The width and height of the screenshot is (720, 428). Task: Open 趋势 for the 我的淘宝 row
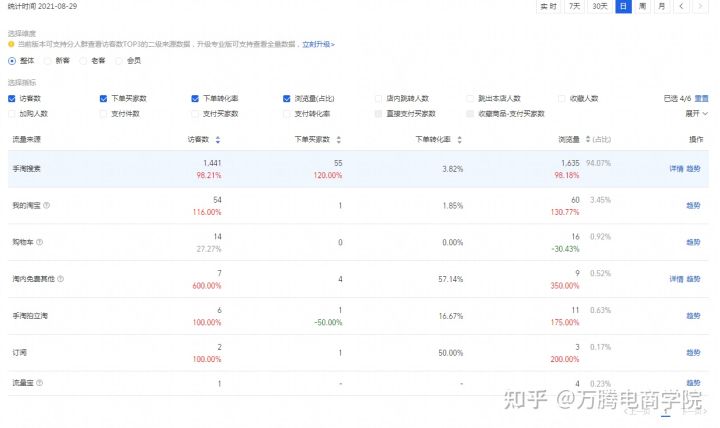click(x=693, y=205)
